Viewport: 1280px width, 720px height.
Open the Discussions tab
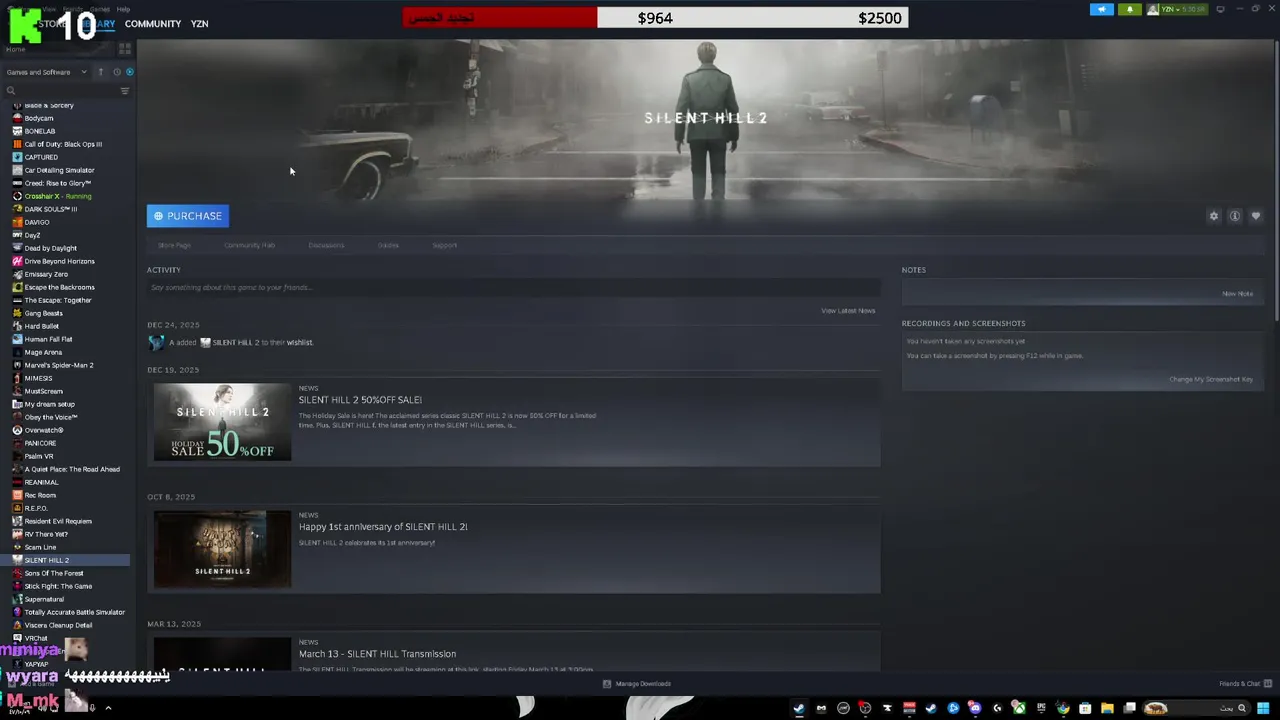[326, 245]
